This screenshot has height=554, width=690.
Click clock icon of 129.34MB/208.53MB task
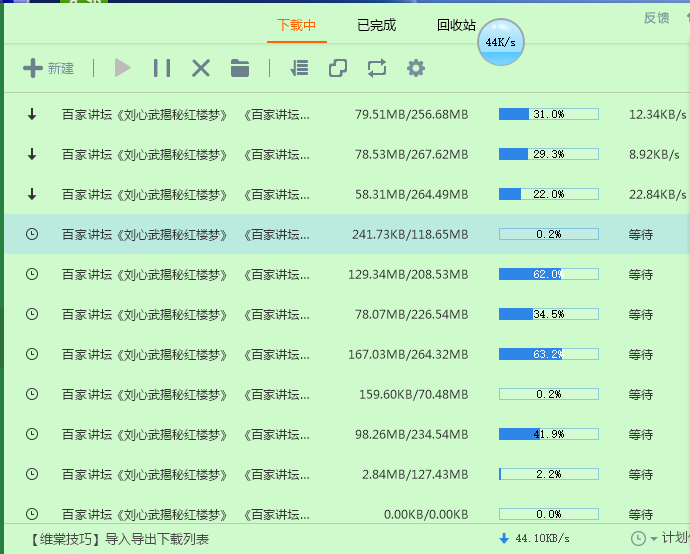point(32,274)
